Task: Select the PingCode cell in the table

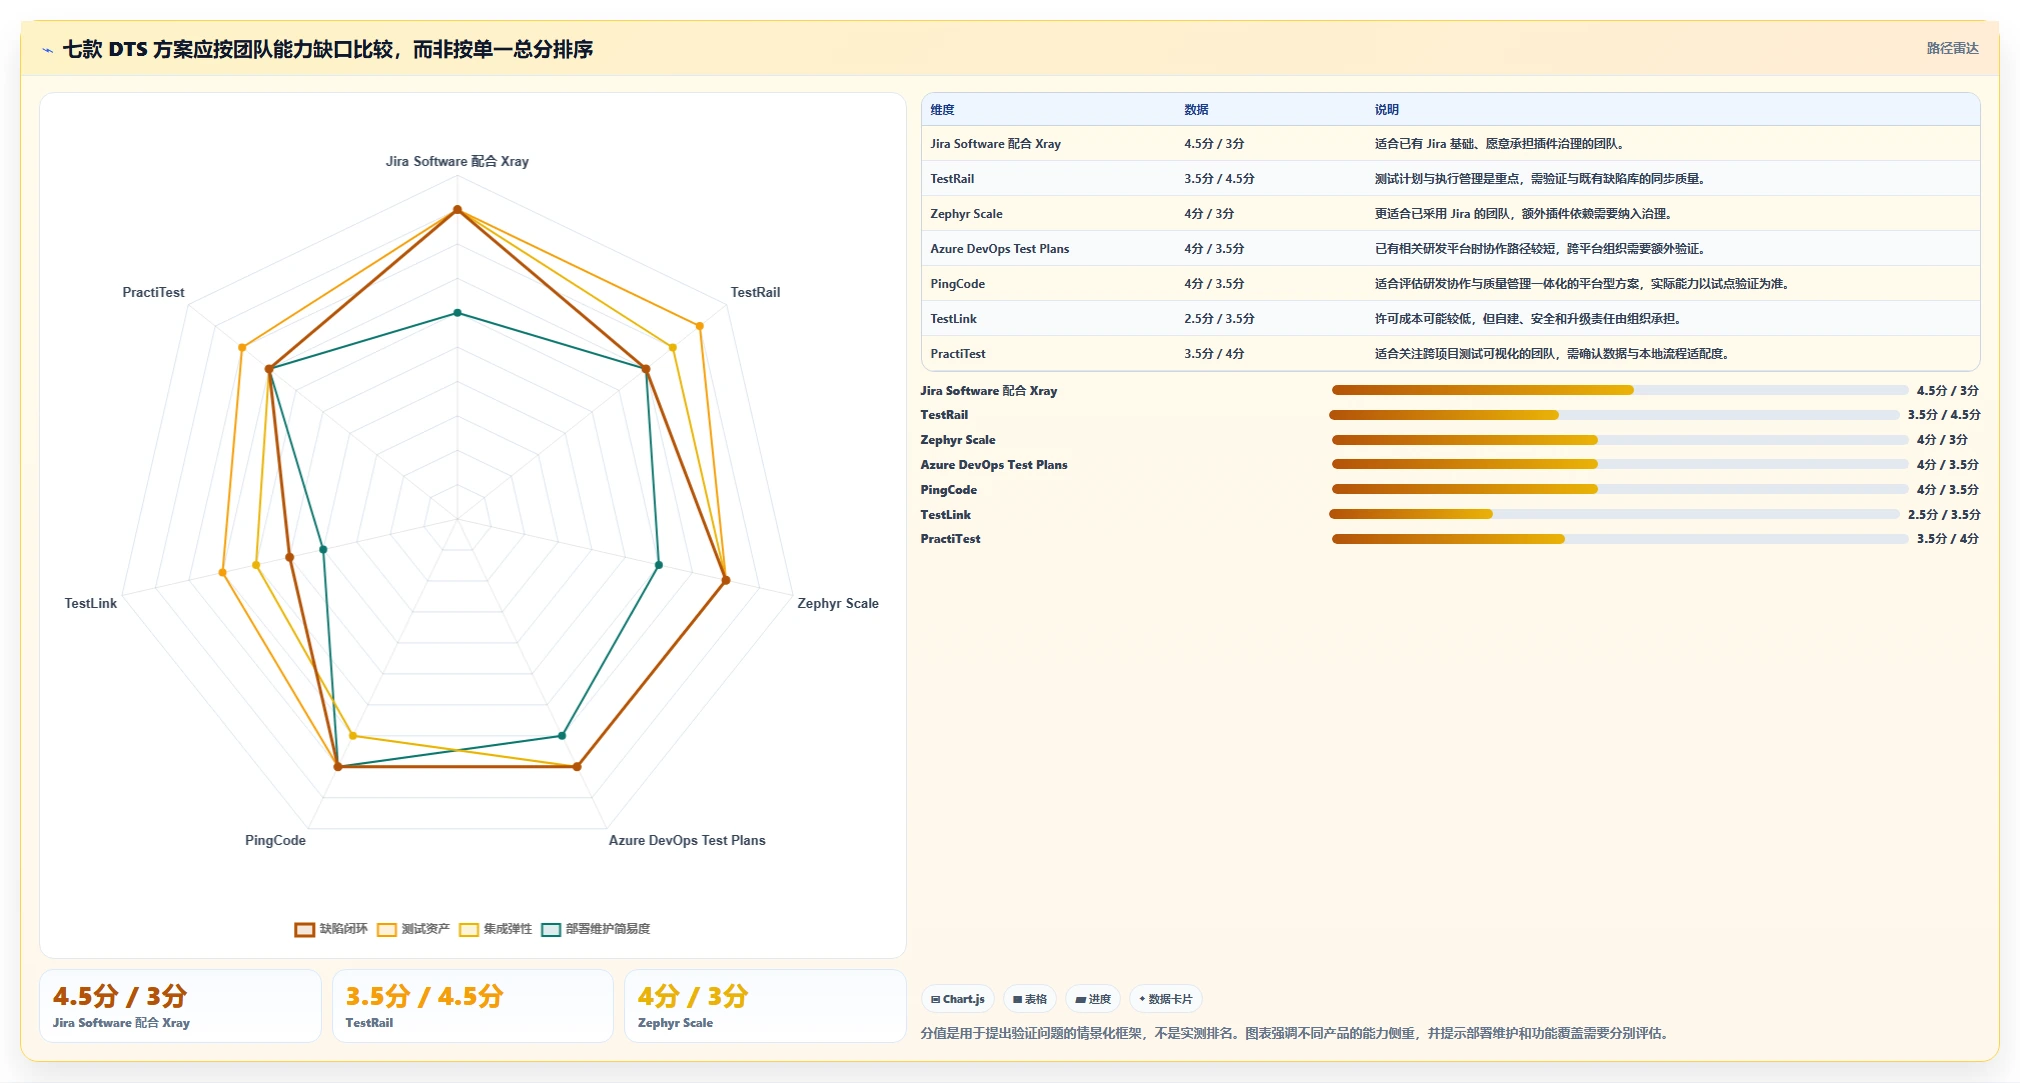Action: (x=1048, y=284)
